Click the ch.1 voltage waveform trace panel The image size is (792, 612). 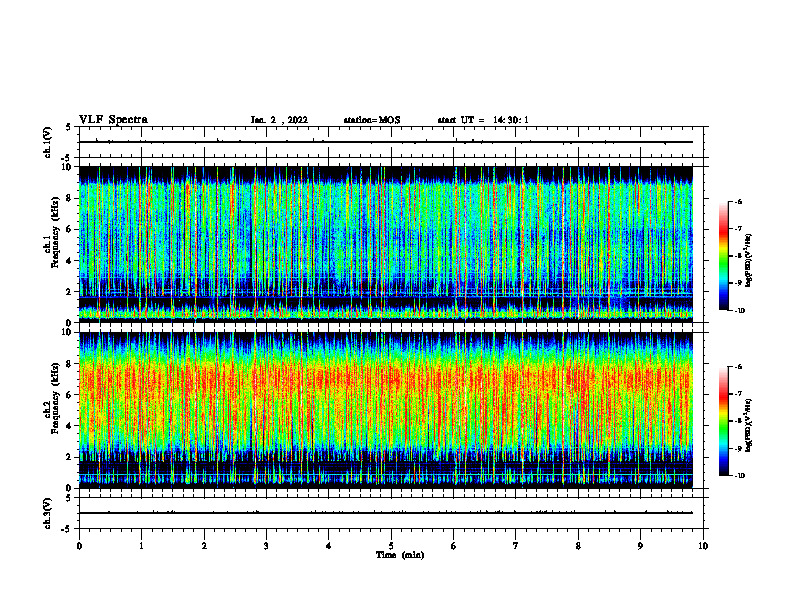393,142
